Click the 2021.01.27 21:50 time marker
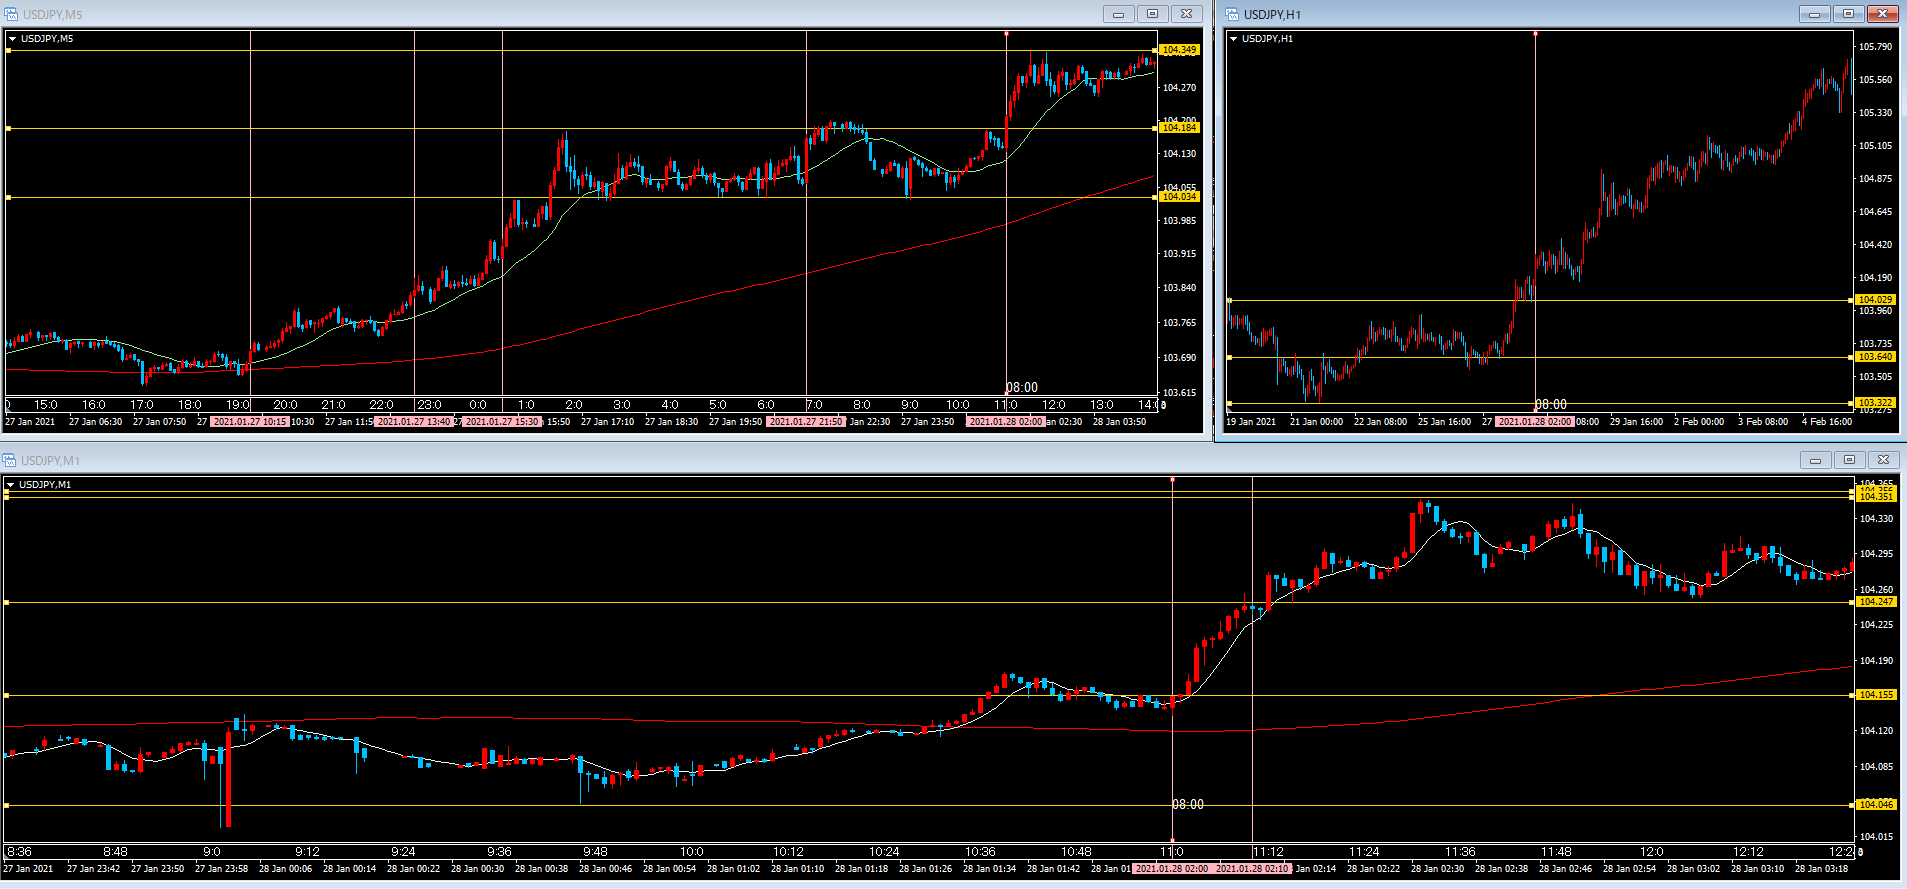 coord(806,422)
